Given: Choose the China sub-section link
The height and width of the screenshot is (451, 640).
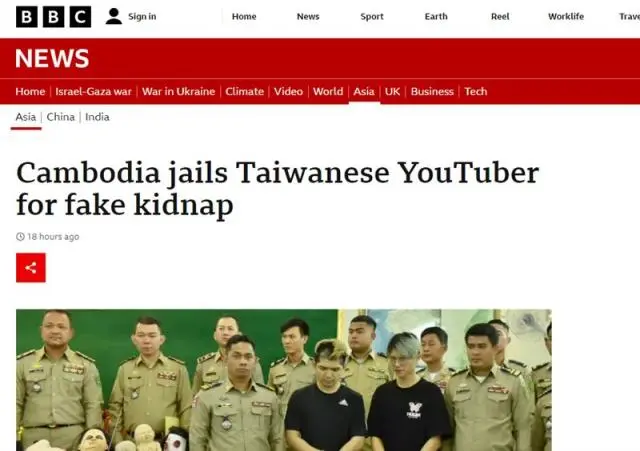Looking at the screenshot, I should tap(60, 117).
